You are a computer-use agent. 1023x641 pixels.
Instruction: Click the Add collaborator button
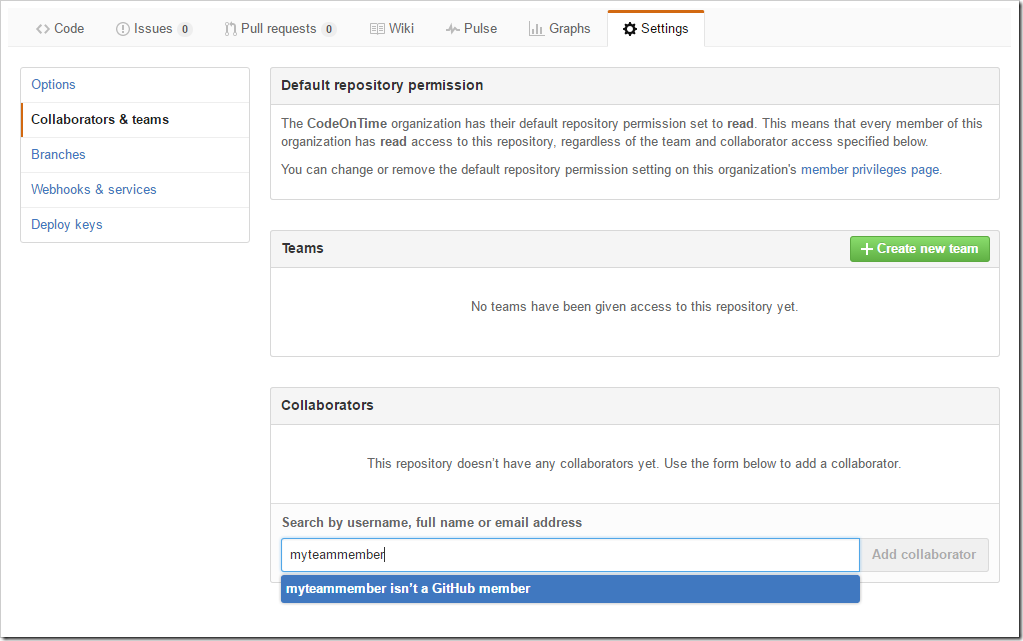tap(924, 555)
